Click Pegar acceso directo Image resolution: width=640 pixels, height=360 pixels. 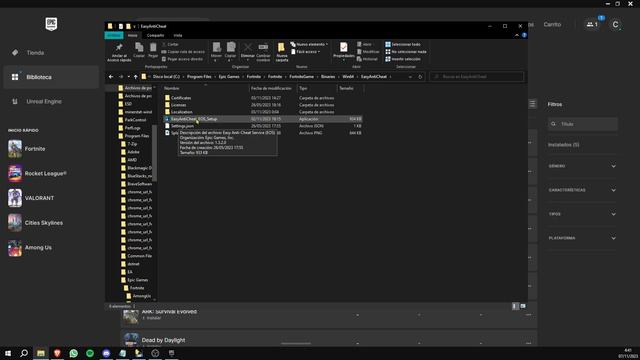tap(182, 59)
